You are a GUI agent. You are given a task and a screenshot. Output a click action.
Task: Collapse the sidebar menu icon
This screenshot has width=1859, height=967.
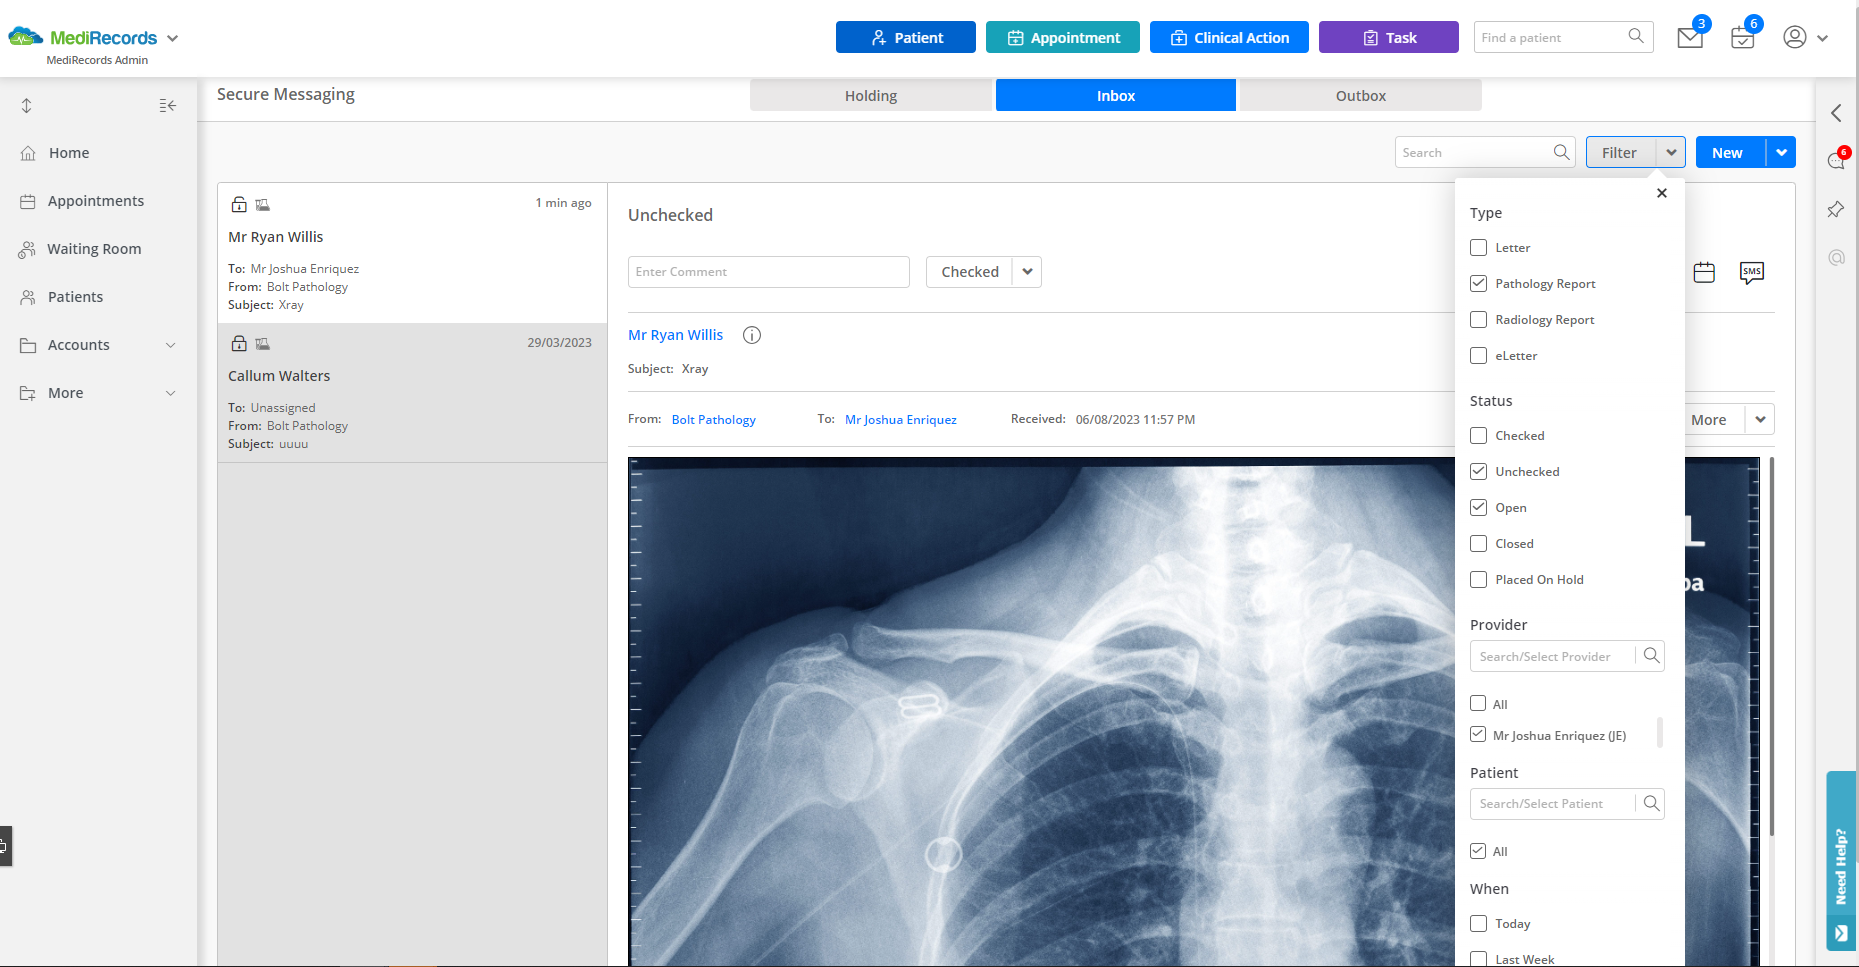pos(168,106)
